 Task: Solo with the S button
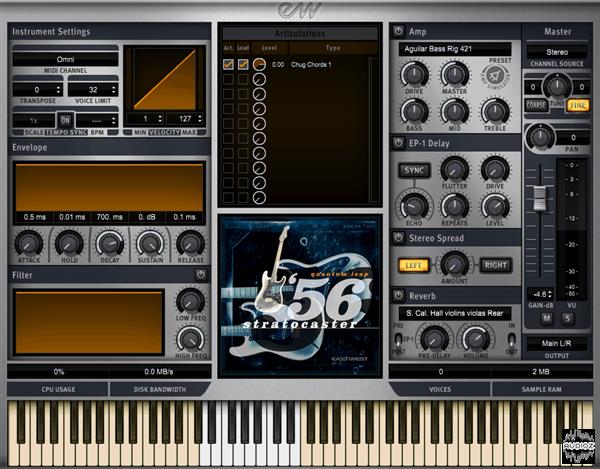[567, 318]
